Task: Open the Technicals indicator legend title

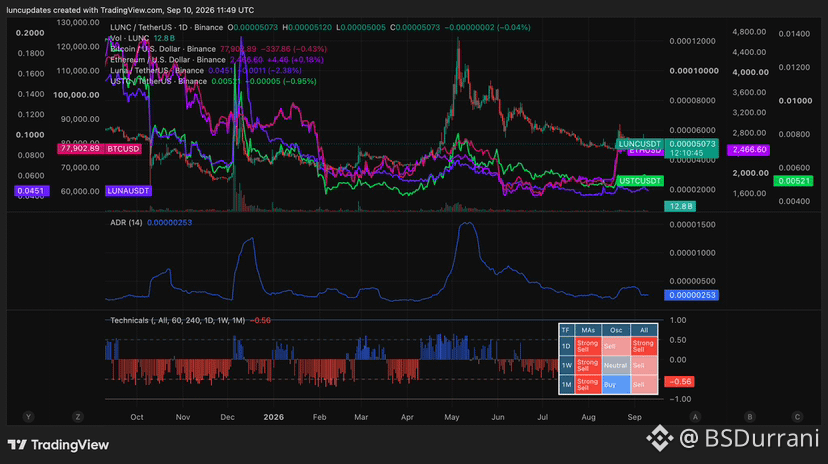Action: (x=177, y=320)
